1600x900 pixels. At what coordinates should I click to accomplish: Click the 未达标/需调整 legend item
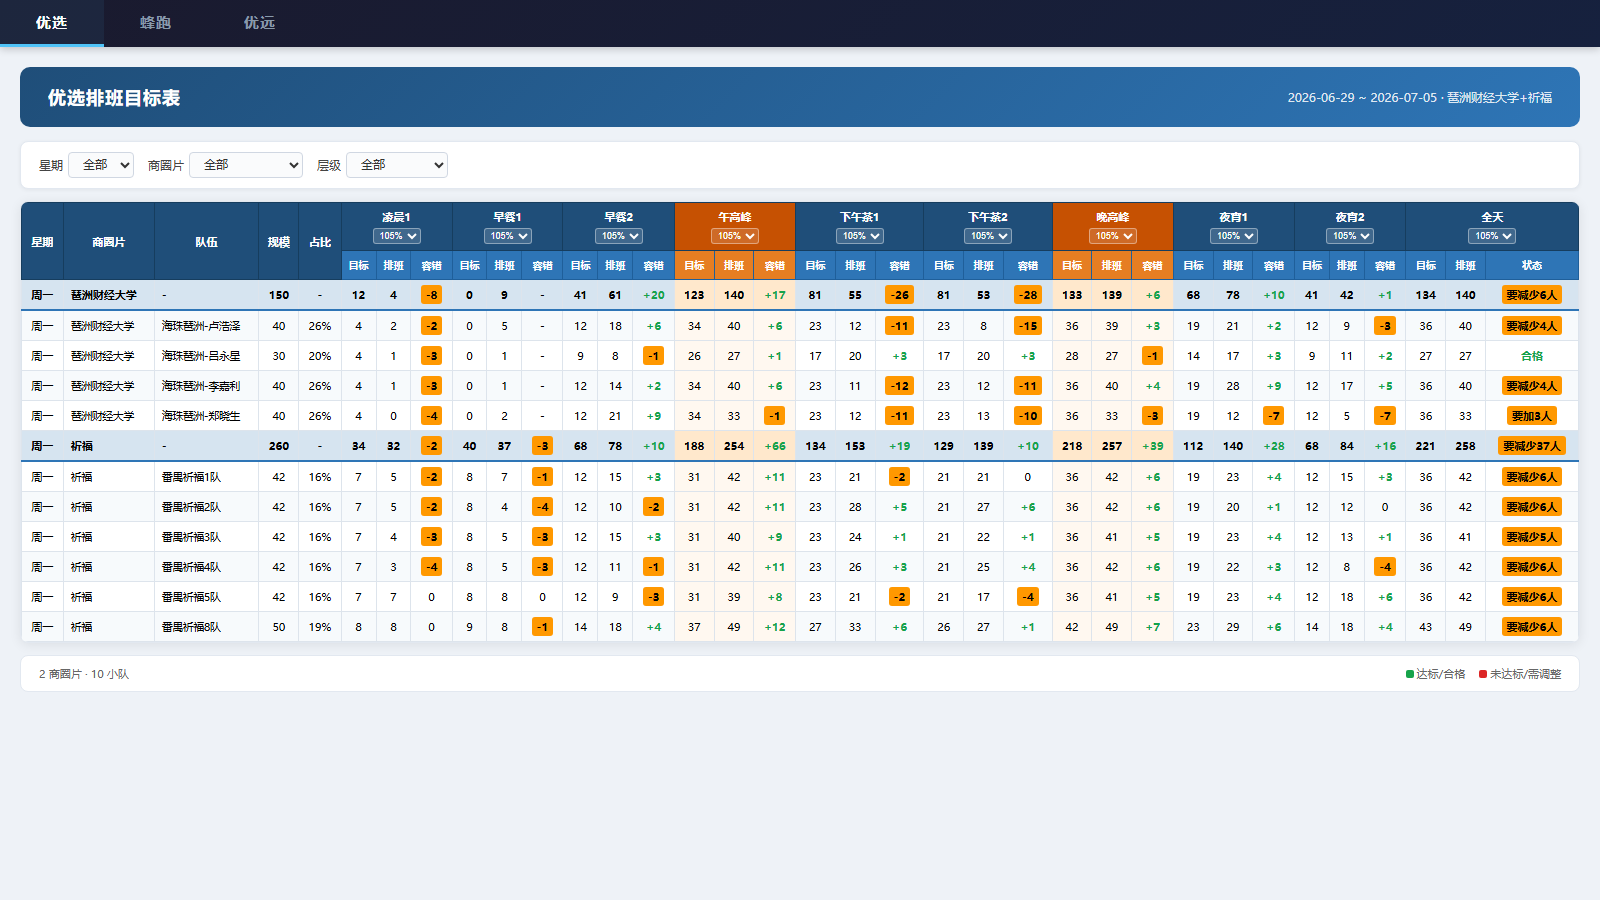pos(1520,674)
